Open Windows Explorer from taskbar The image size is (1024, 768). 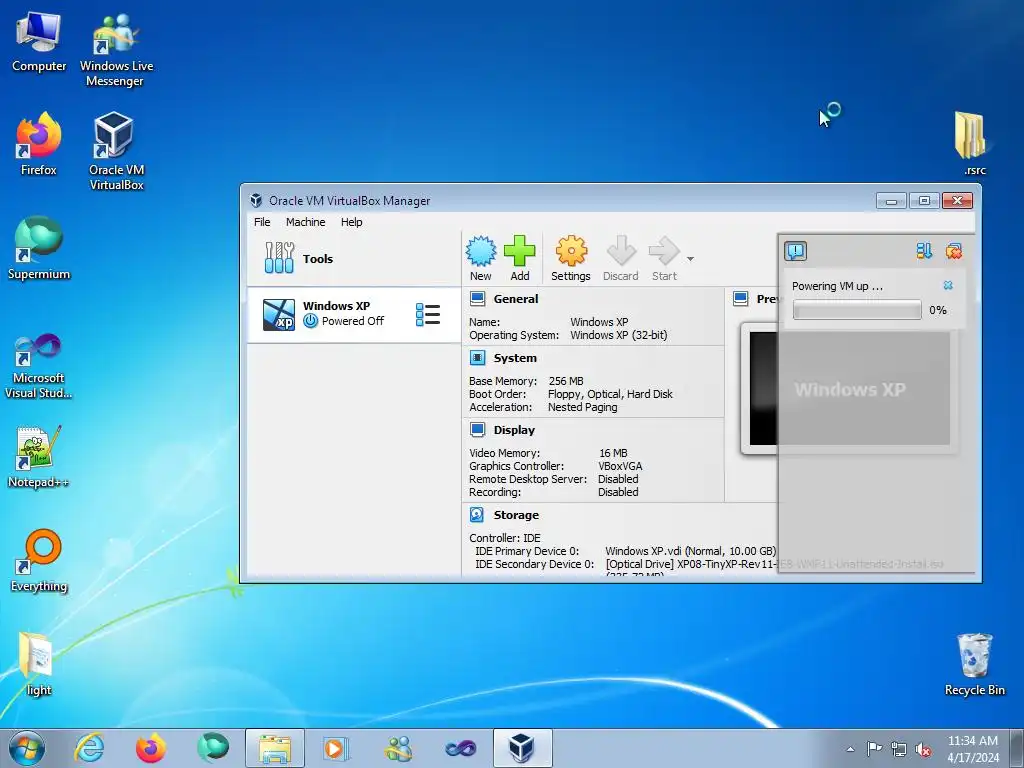pyautogui.click(x=275, y=748)
